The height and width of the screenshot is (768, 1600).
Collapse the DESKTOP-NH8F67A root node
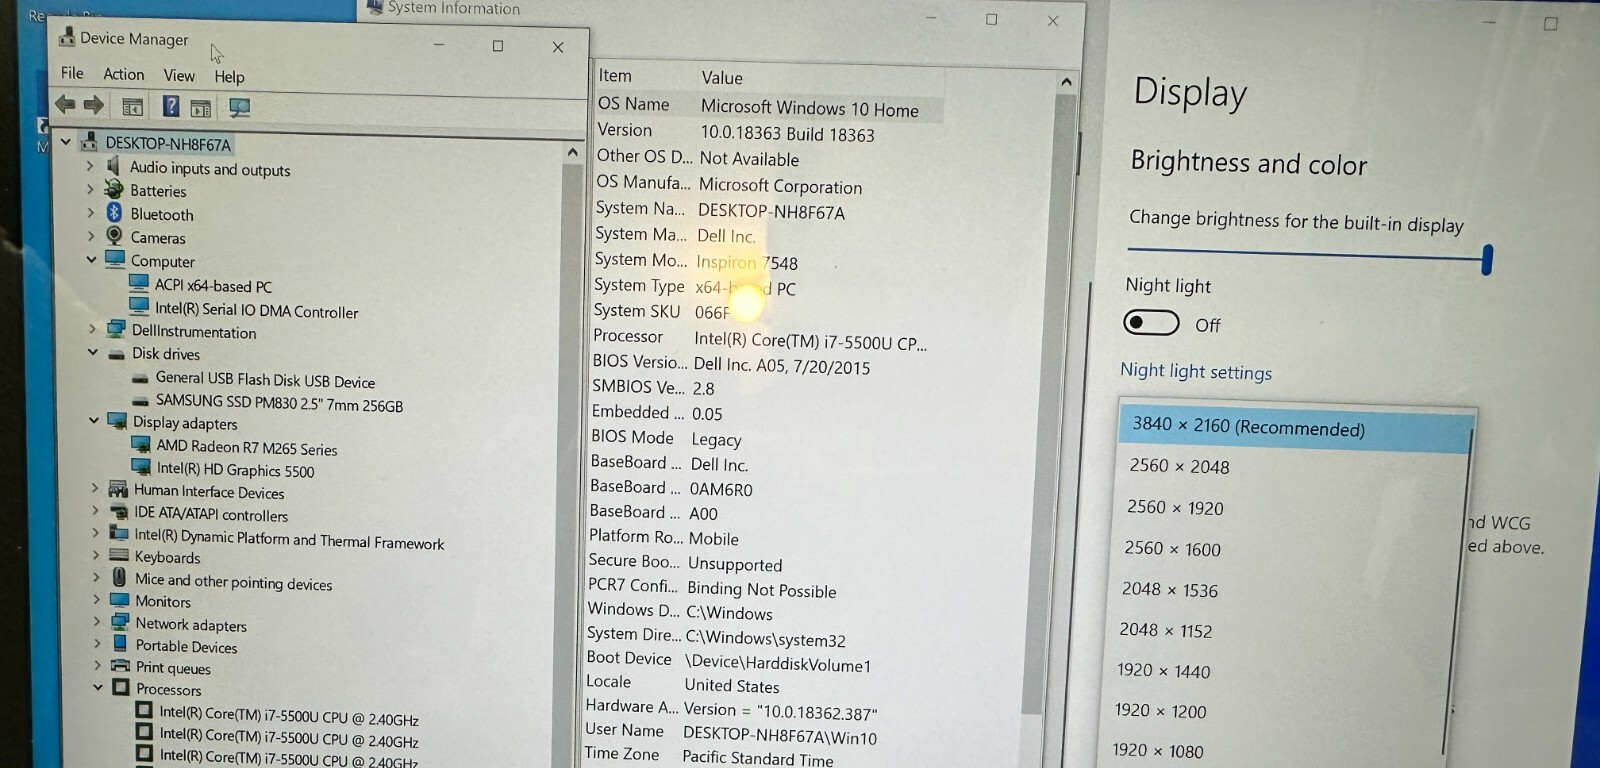tap(66, 141)
